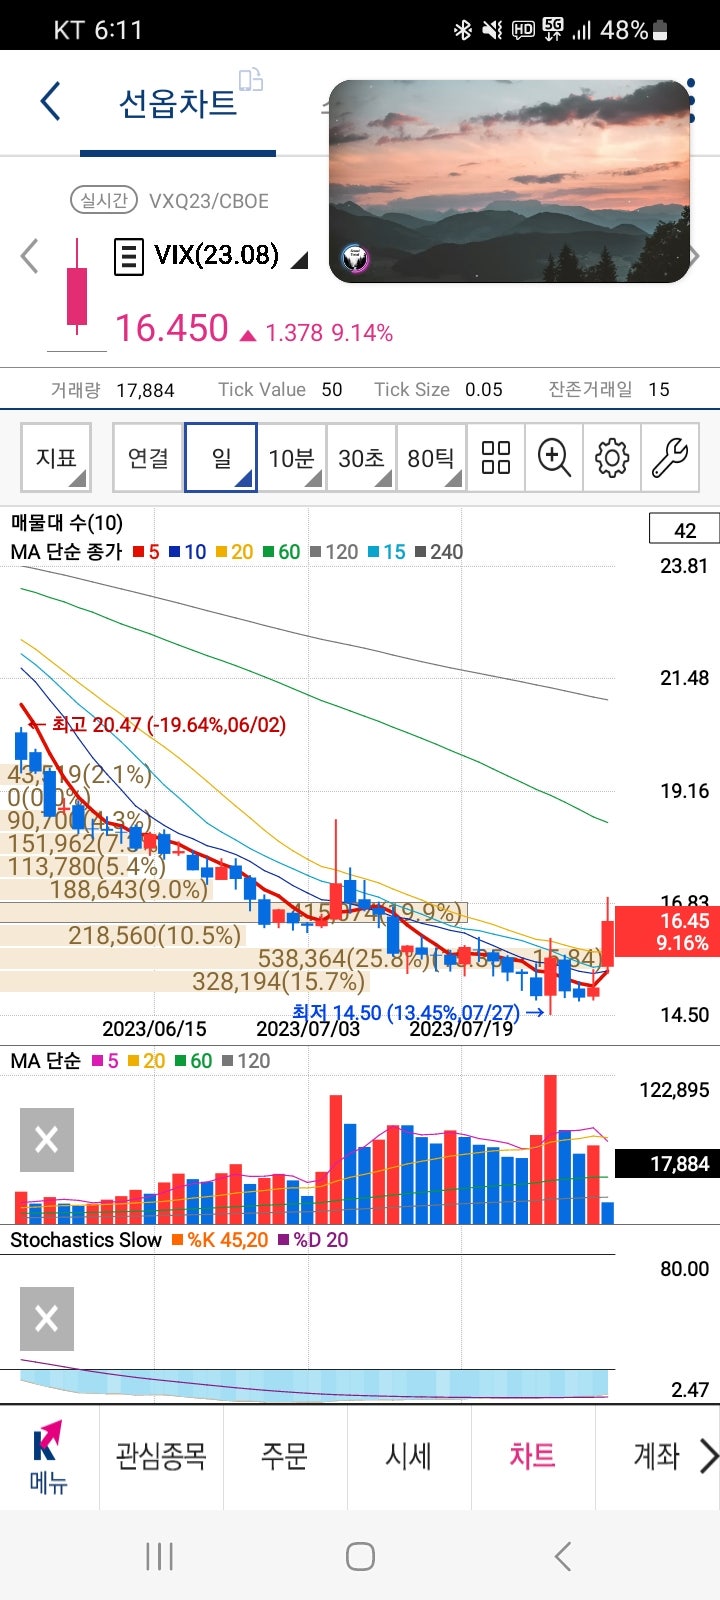This screenshot has height=1600, width=720.
Task: Close the volume indicator panel
Action: click(x=47, y=1140)
